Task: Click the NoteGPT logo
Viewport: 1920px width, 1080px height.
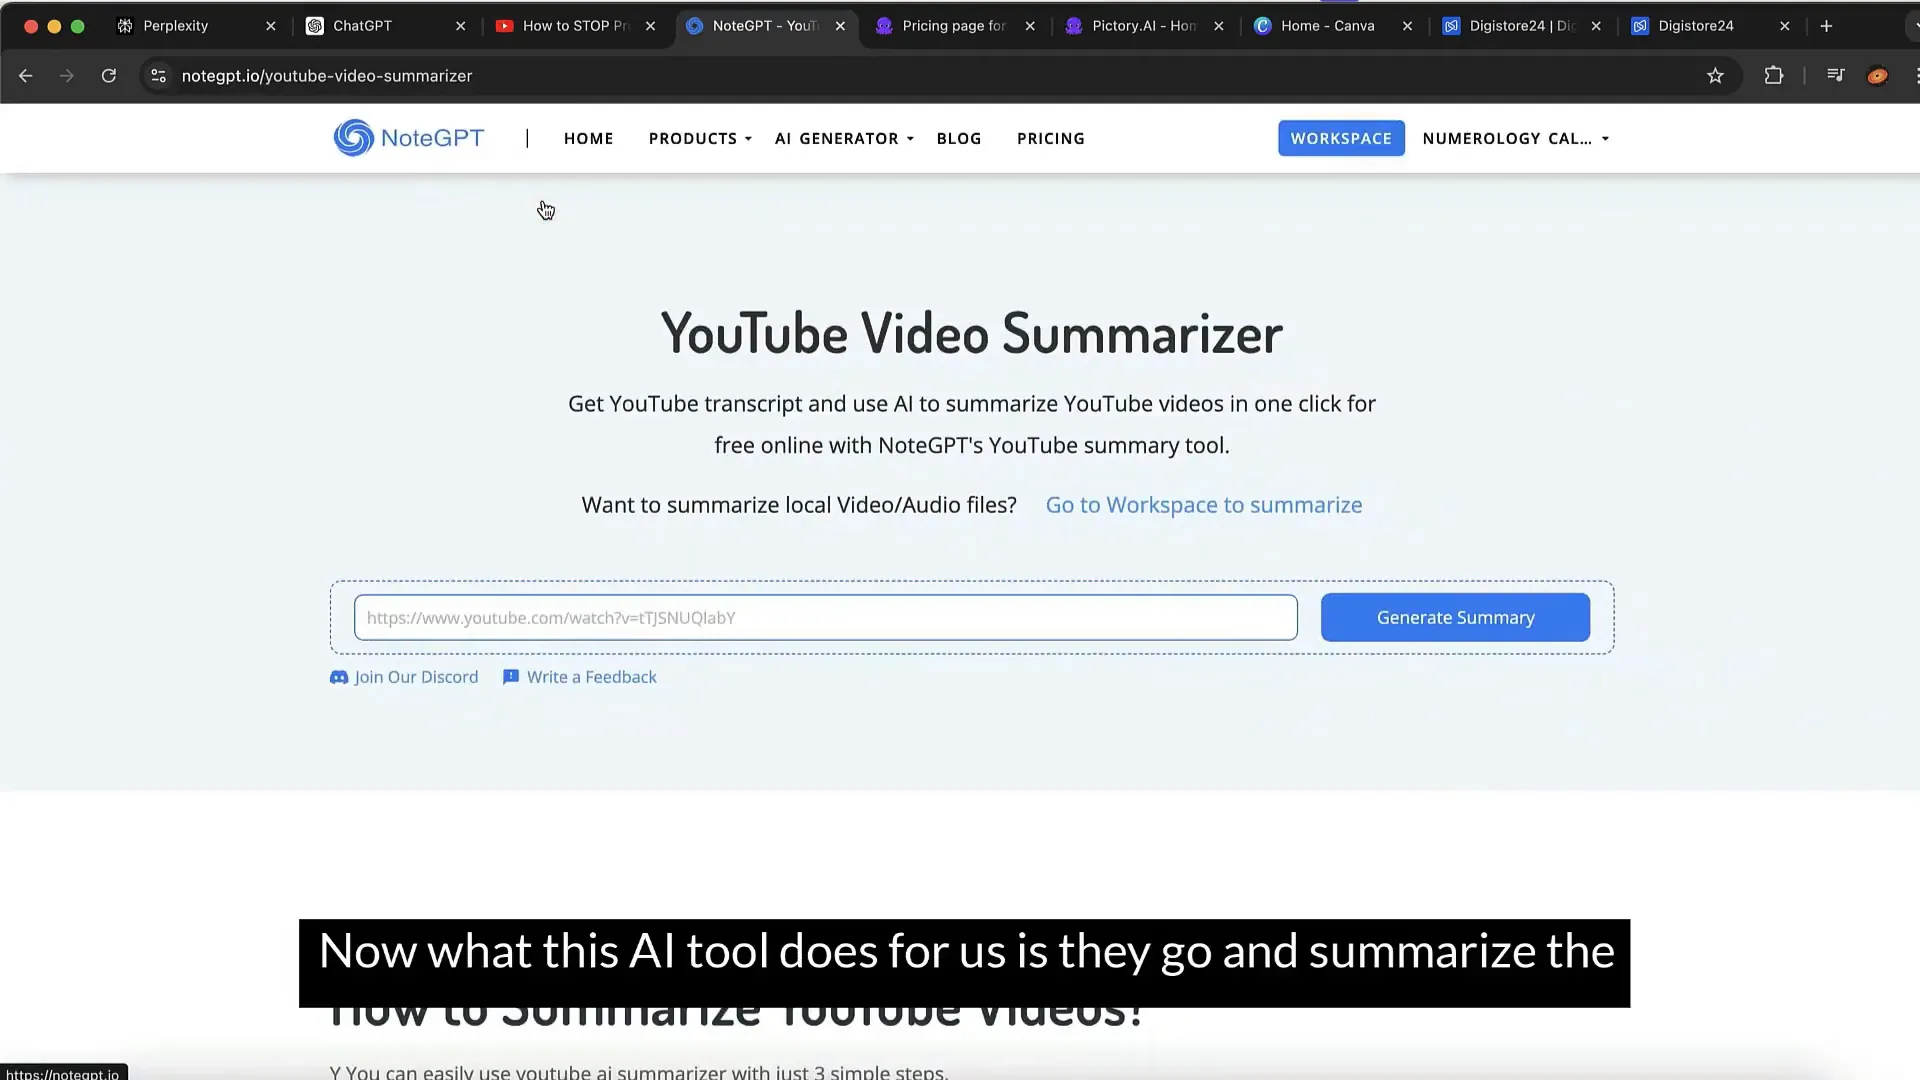Action: coord(408,138)
